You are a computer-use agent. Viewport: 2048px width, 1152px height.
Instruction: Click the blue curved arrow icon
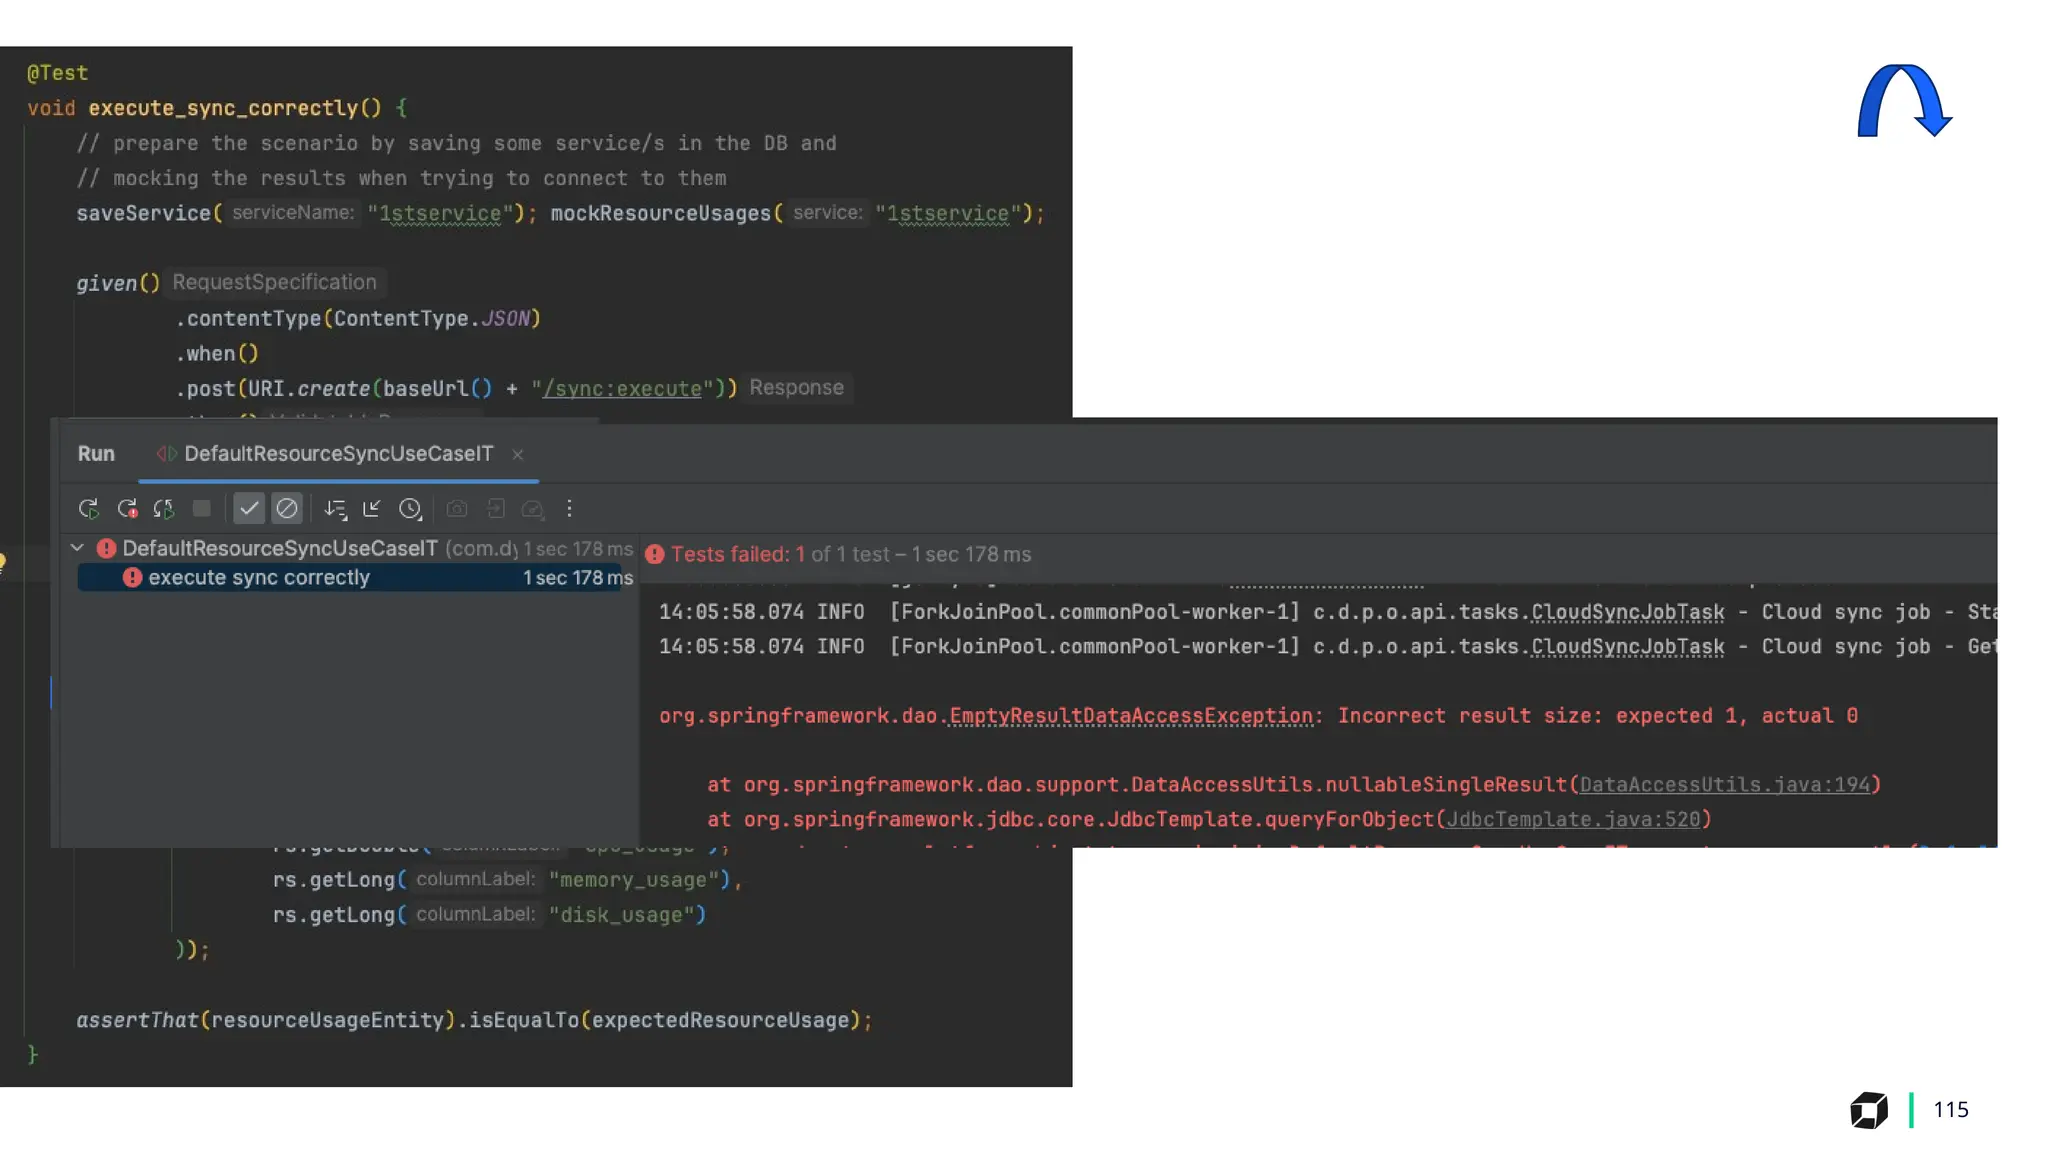pos(1903,100)
